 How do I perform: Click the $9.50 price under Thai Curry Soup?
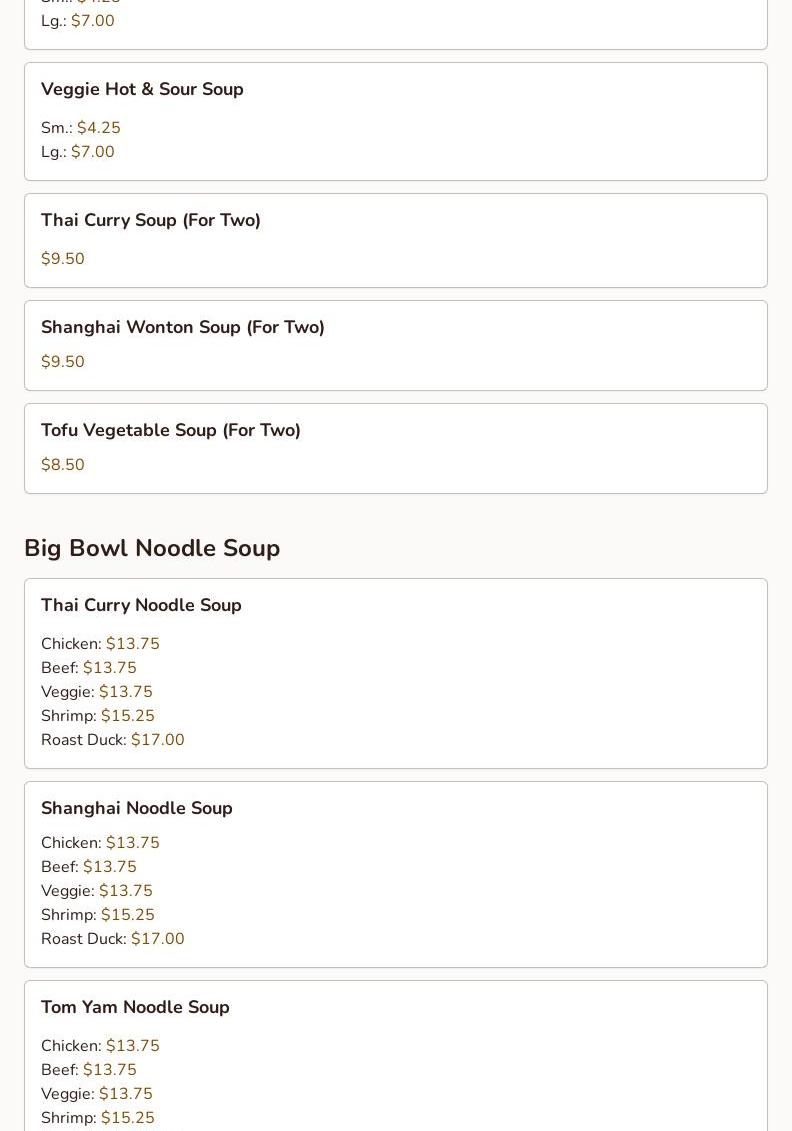(63, 258)
